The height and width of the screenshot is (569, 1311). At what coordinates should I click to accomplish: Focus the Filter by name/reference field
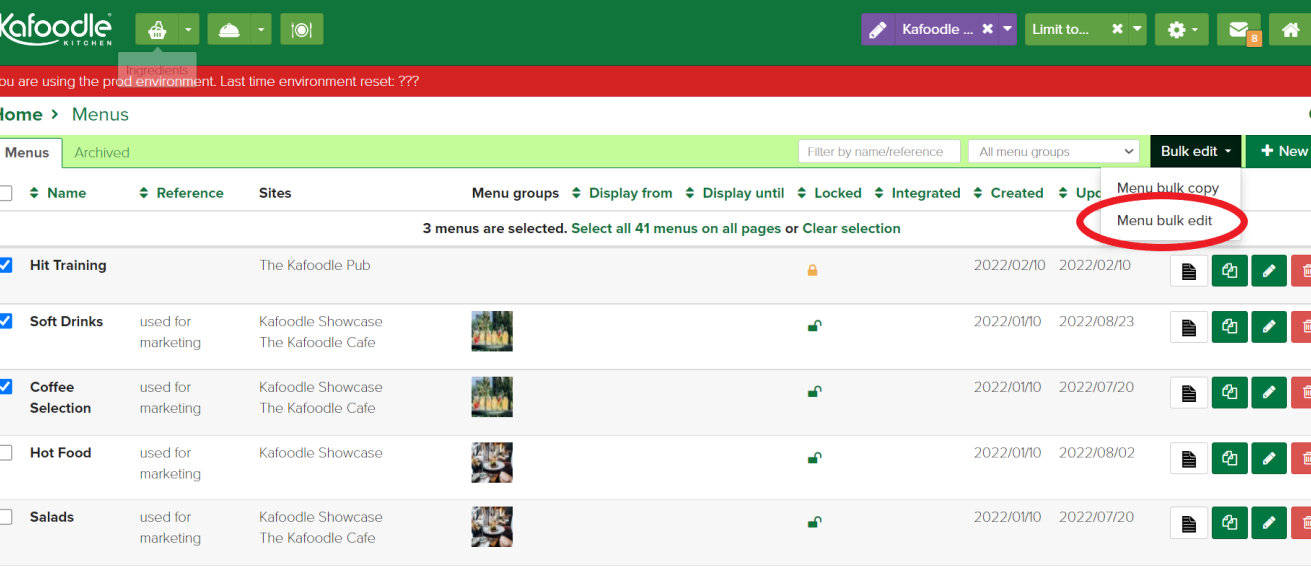[x=879, y=151]
